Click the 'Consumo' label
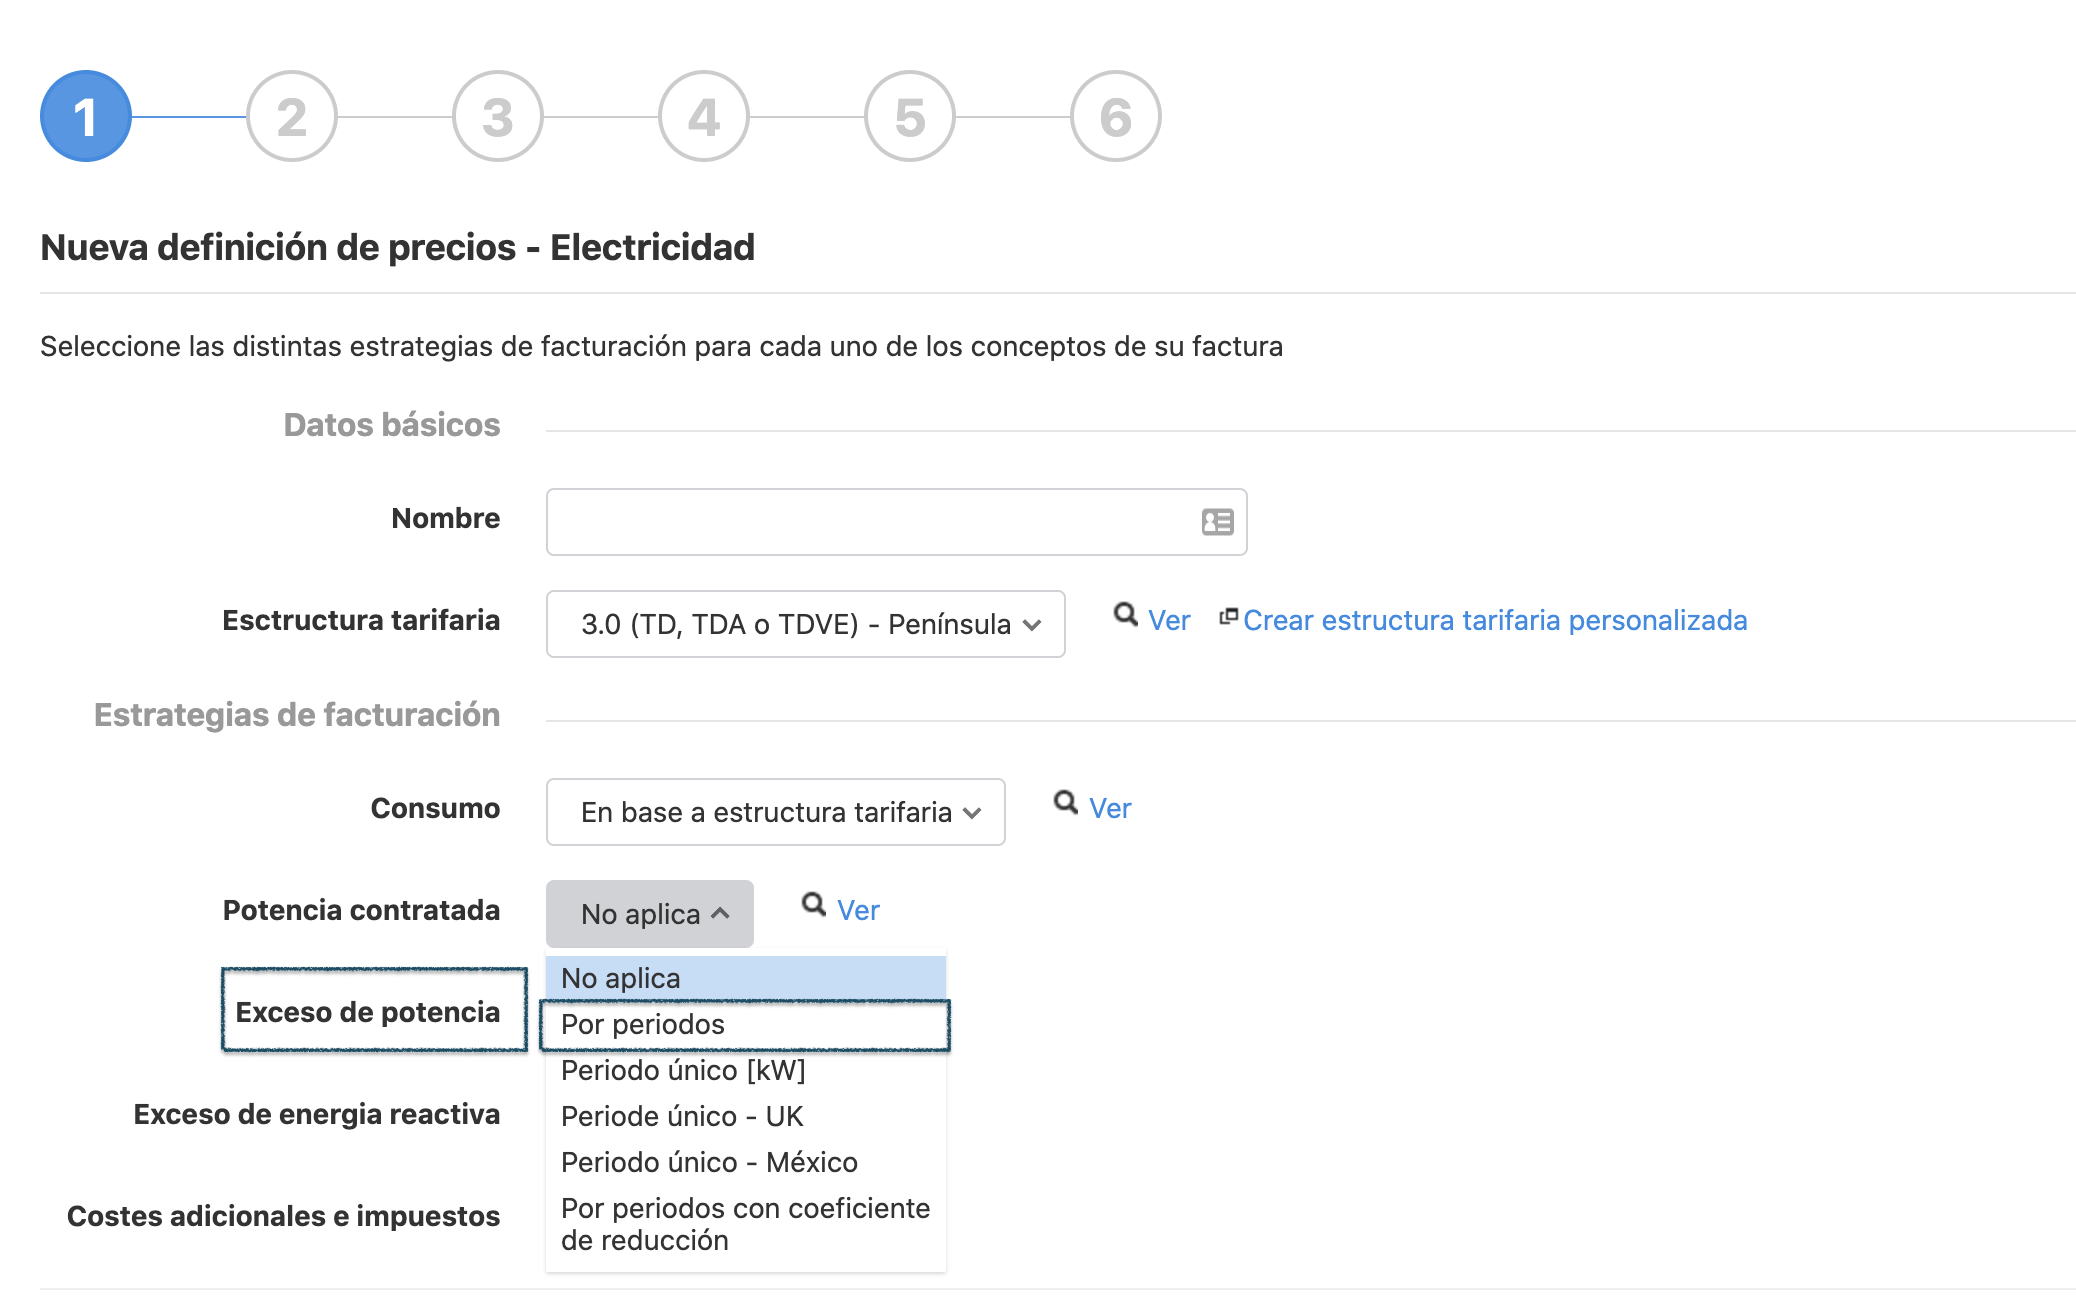This screenshot has height=1298, width=2076. click(x=435, y=808)
